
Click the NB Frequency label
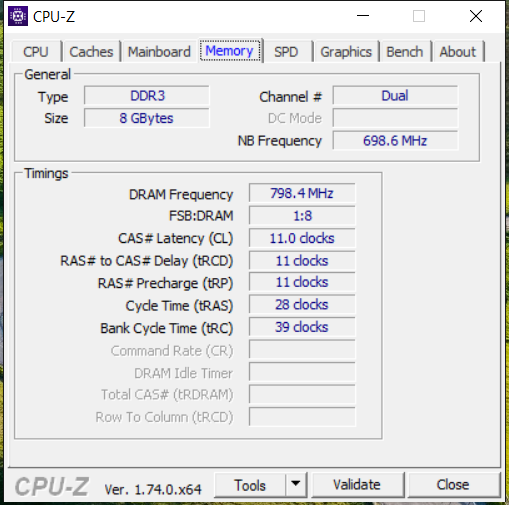(x=280, y=141)
